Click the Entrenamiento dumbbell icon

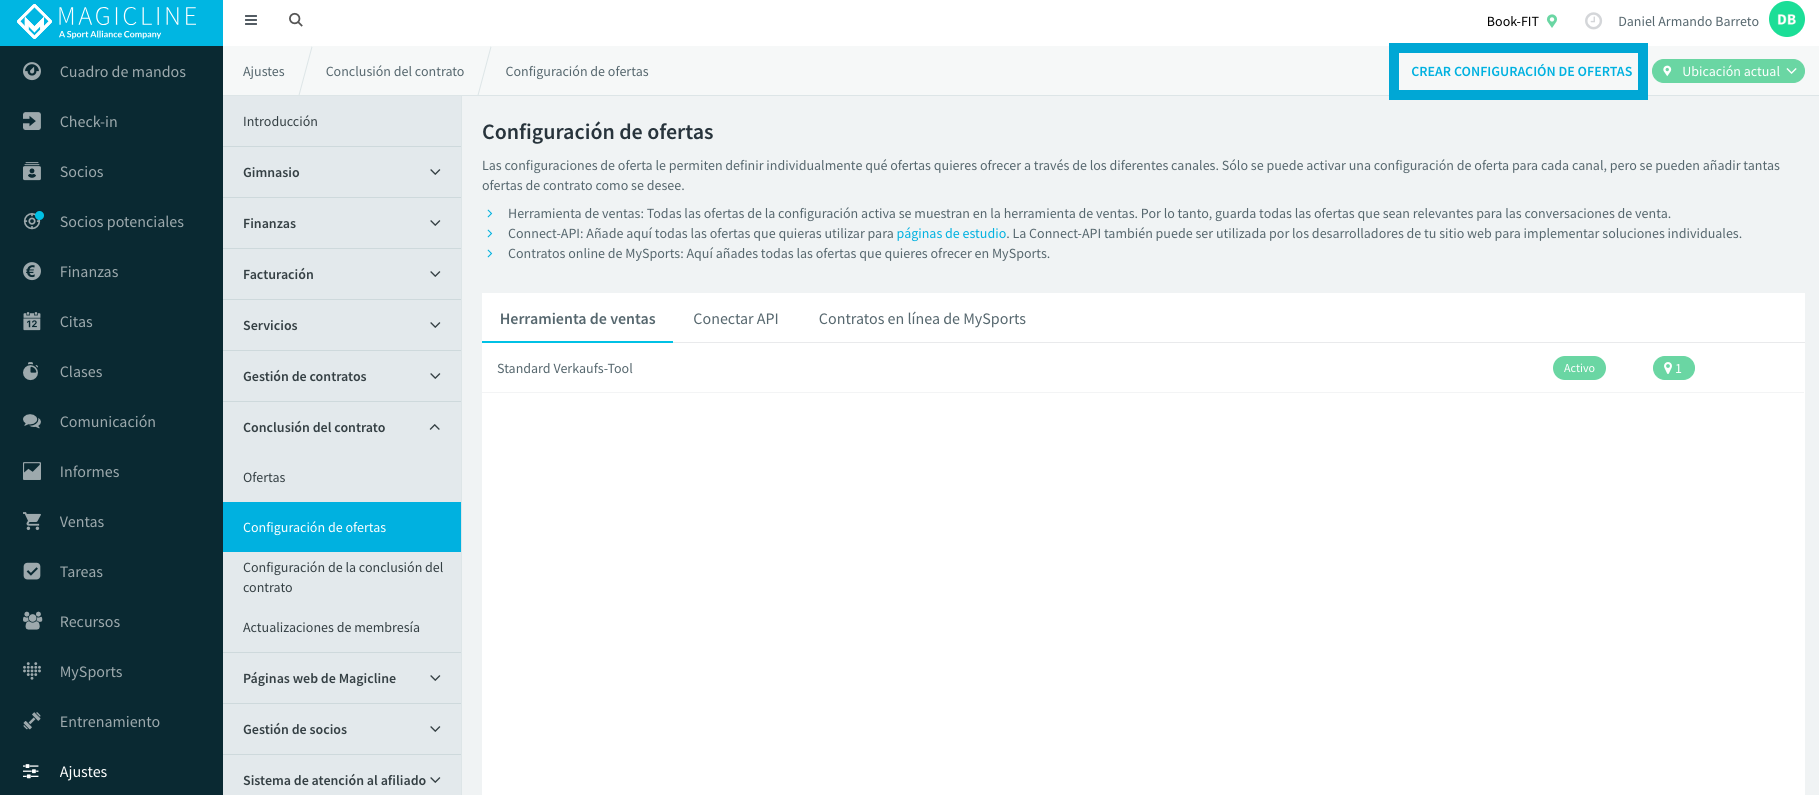[x=32, y=721]
